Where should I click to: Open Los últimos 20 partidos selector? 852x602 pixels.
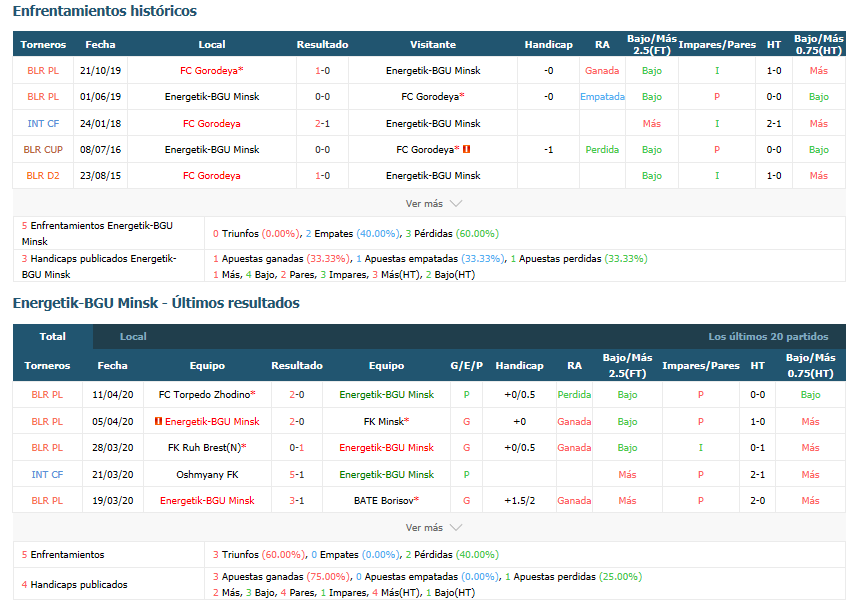[x=768, y=337]
